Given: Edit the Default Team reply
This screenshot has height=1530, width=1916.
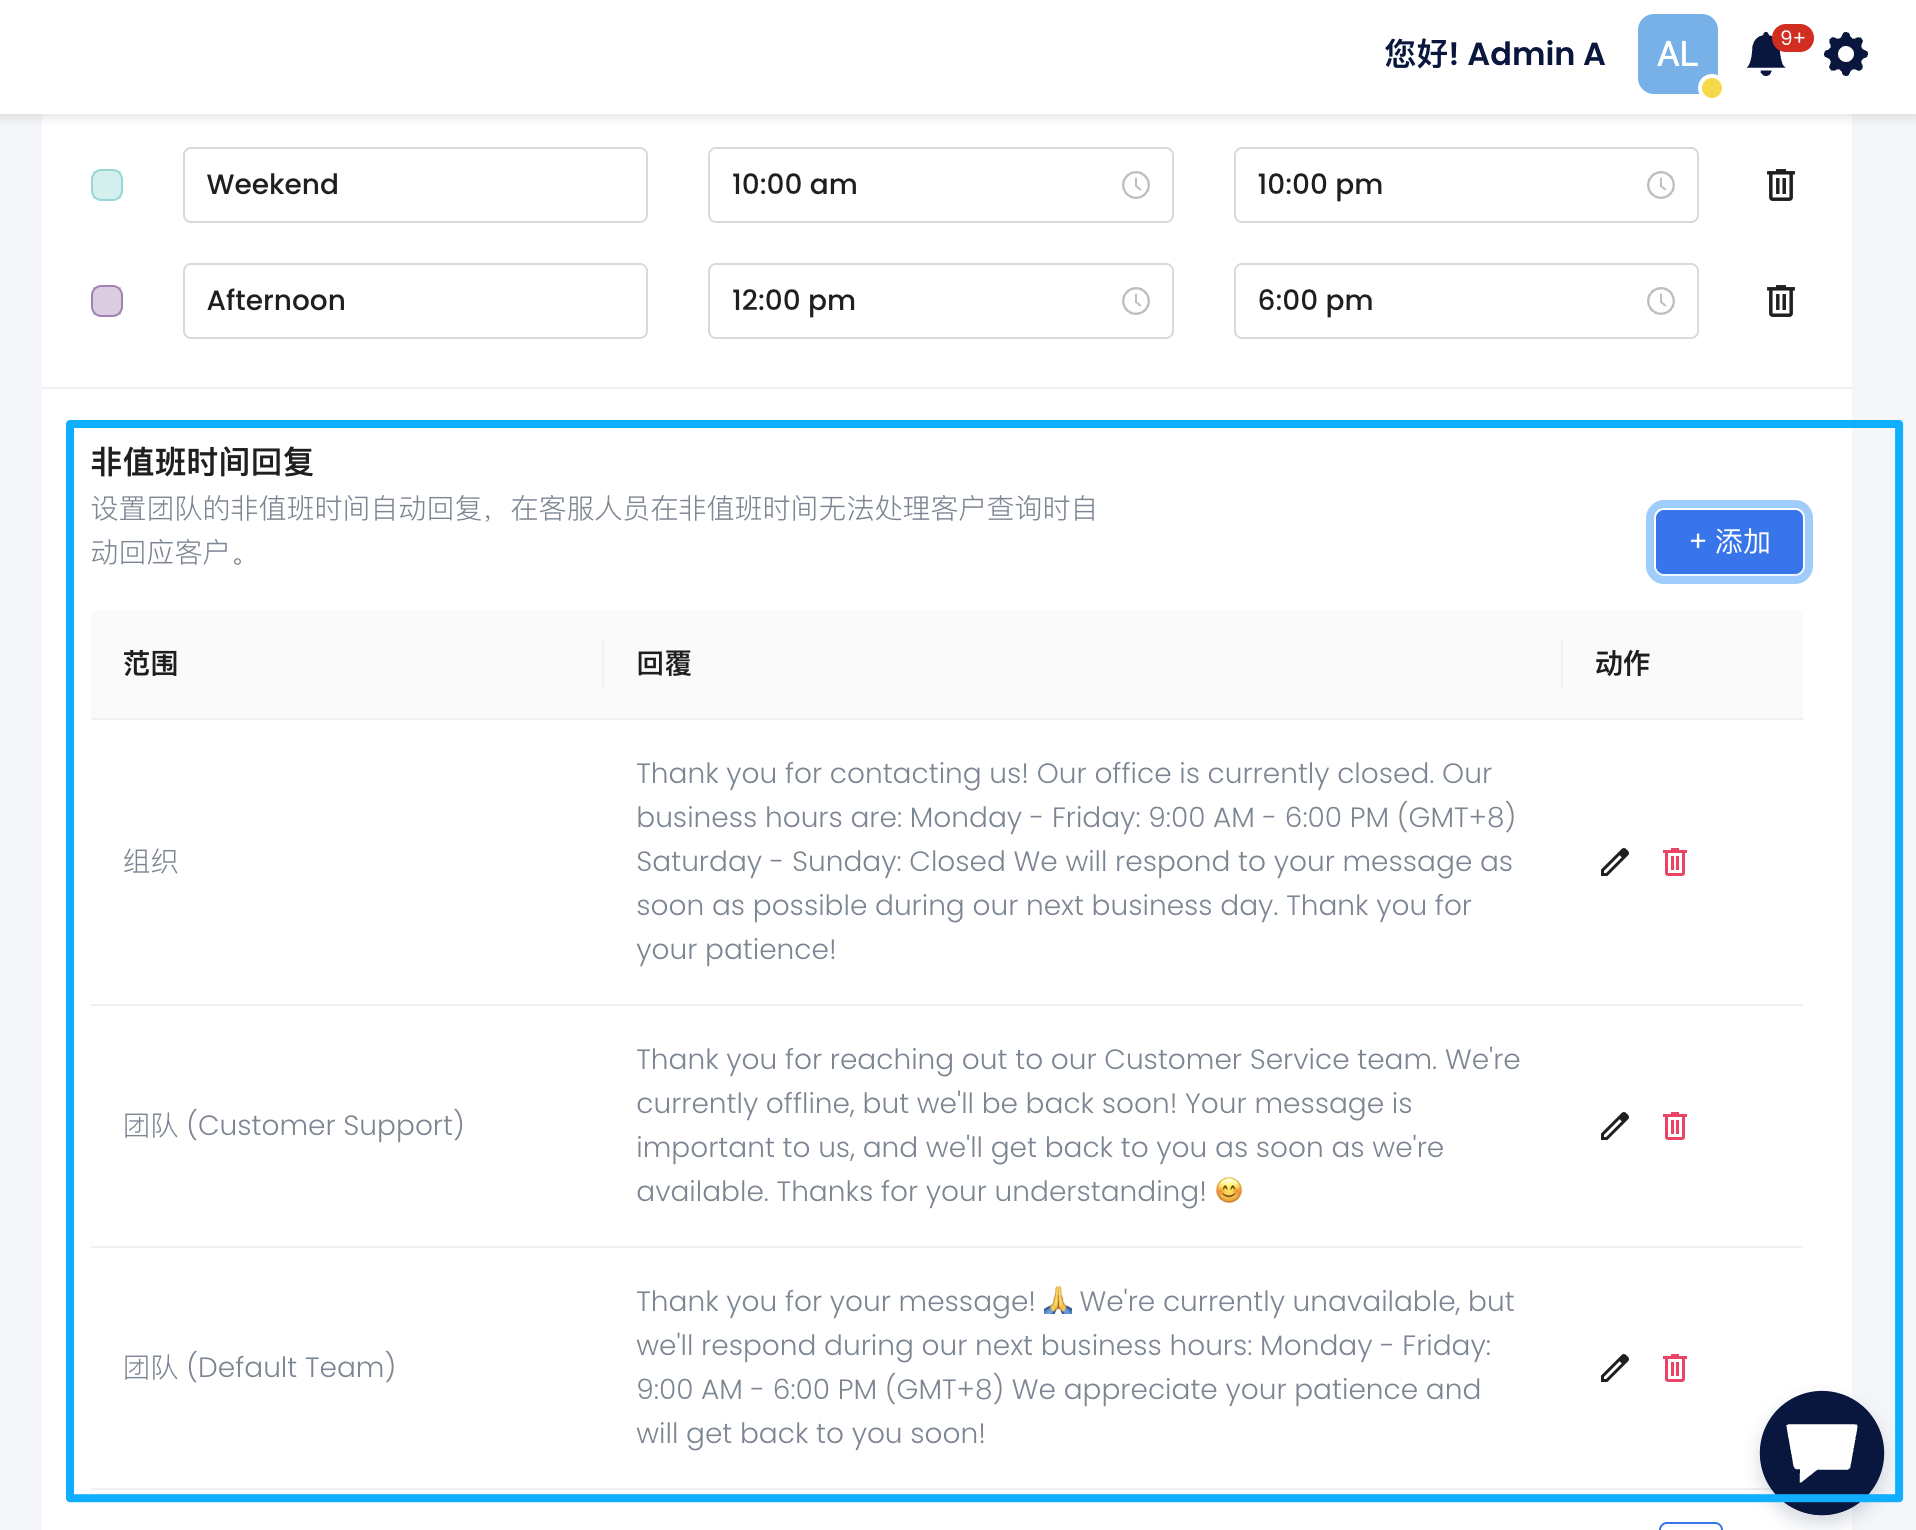Looking at the screenshot, I should tap(1614, 1368).
